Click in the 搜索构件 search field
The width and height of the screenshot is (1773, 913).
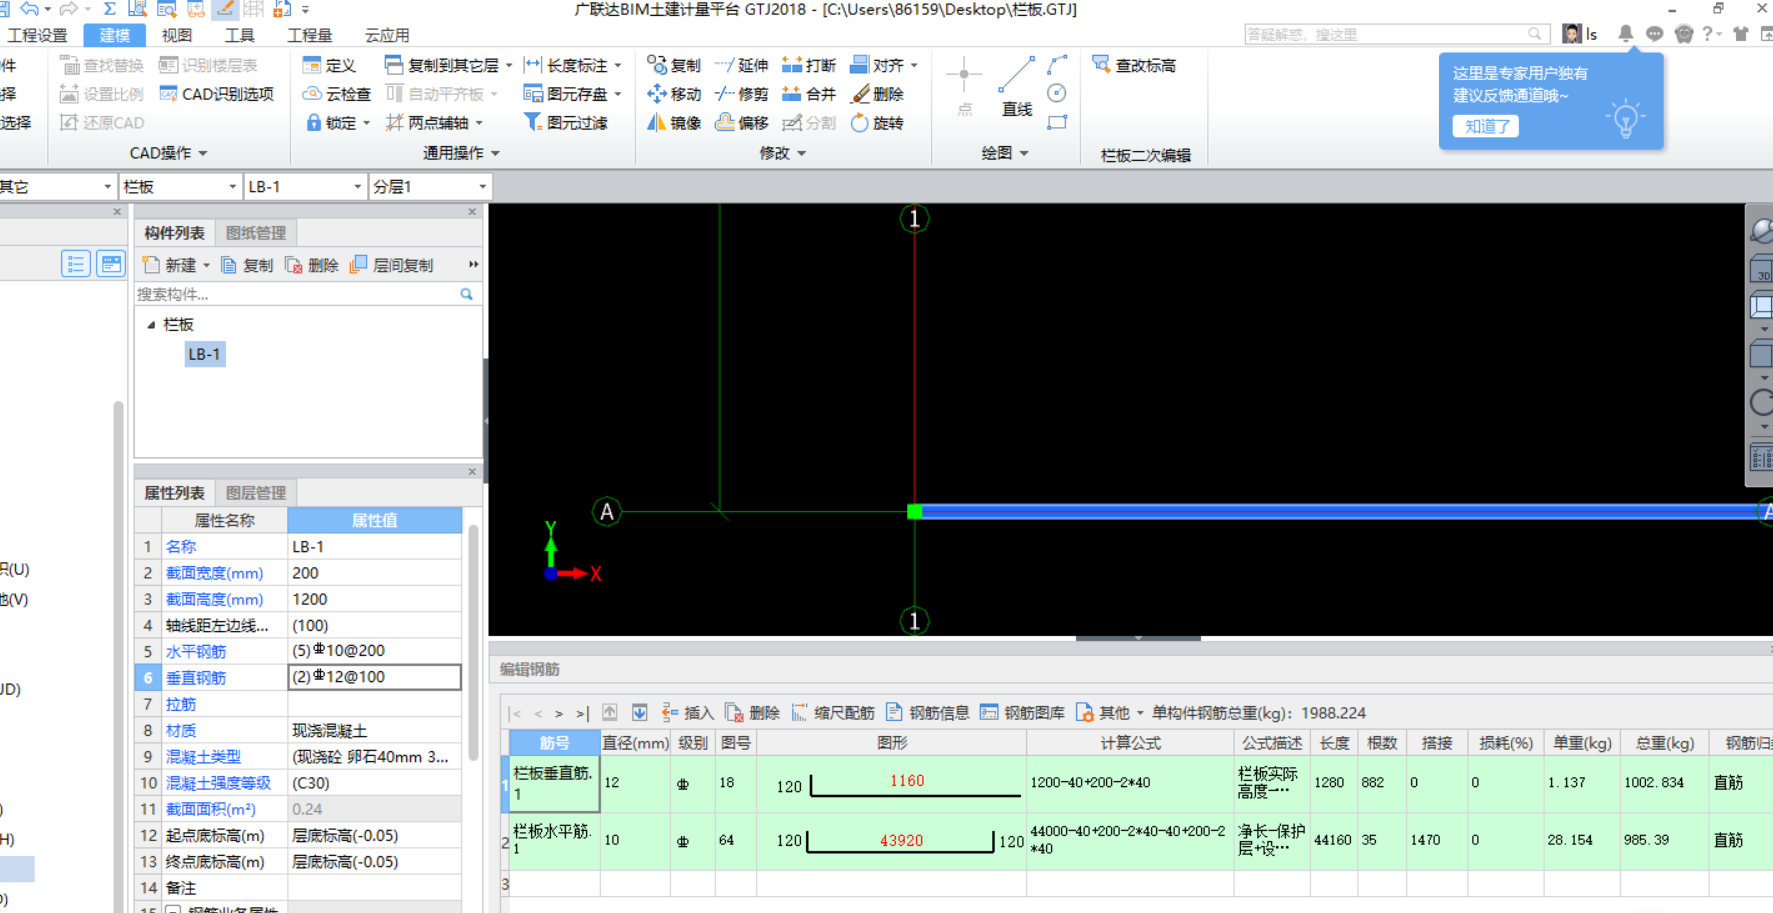click(295, 294)
